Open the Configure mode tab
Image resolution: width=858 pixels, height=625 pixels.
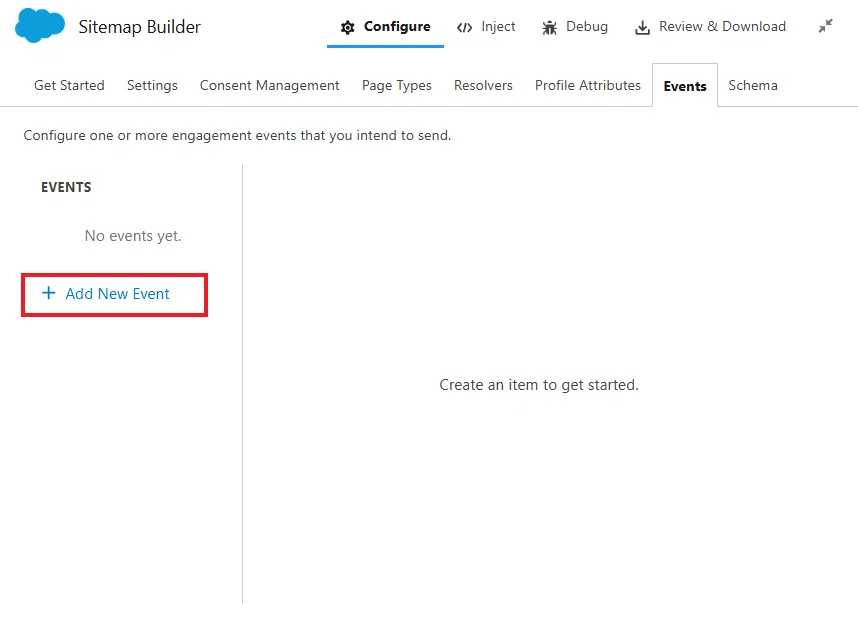tap(385, 26)
